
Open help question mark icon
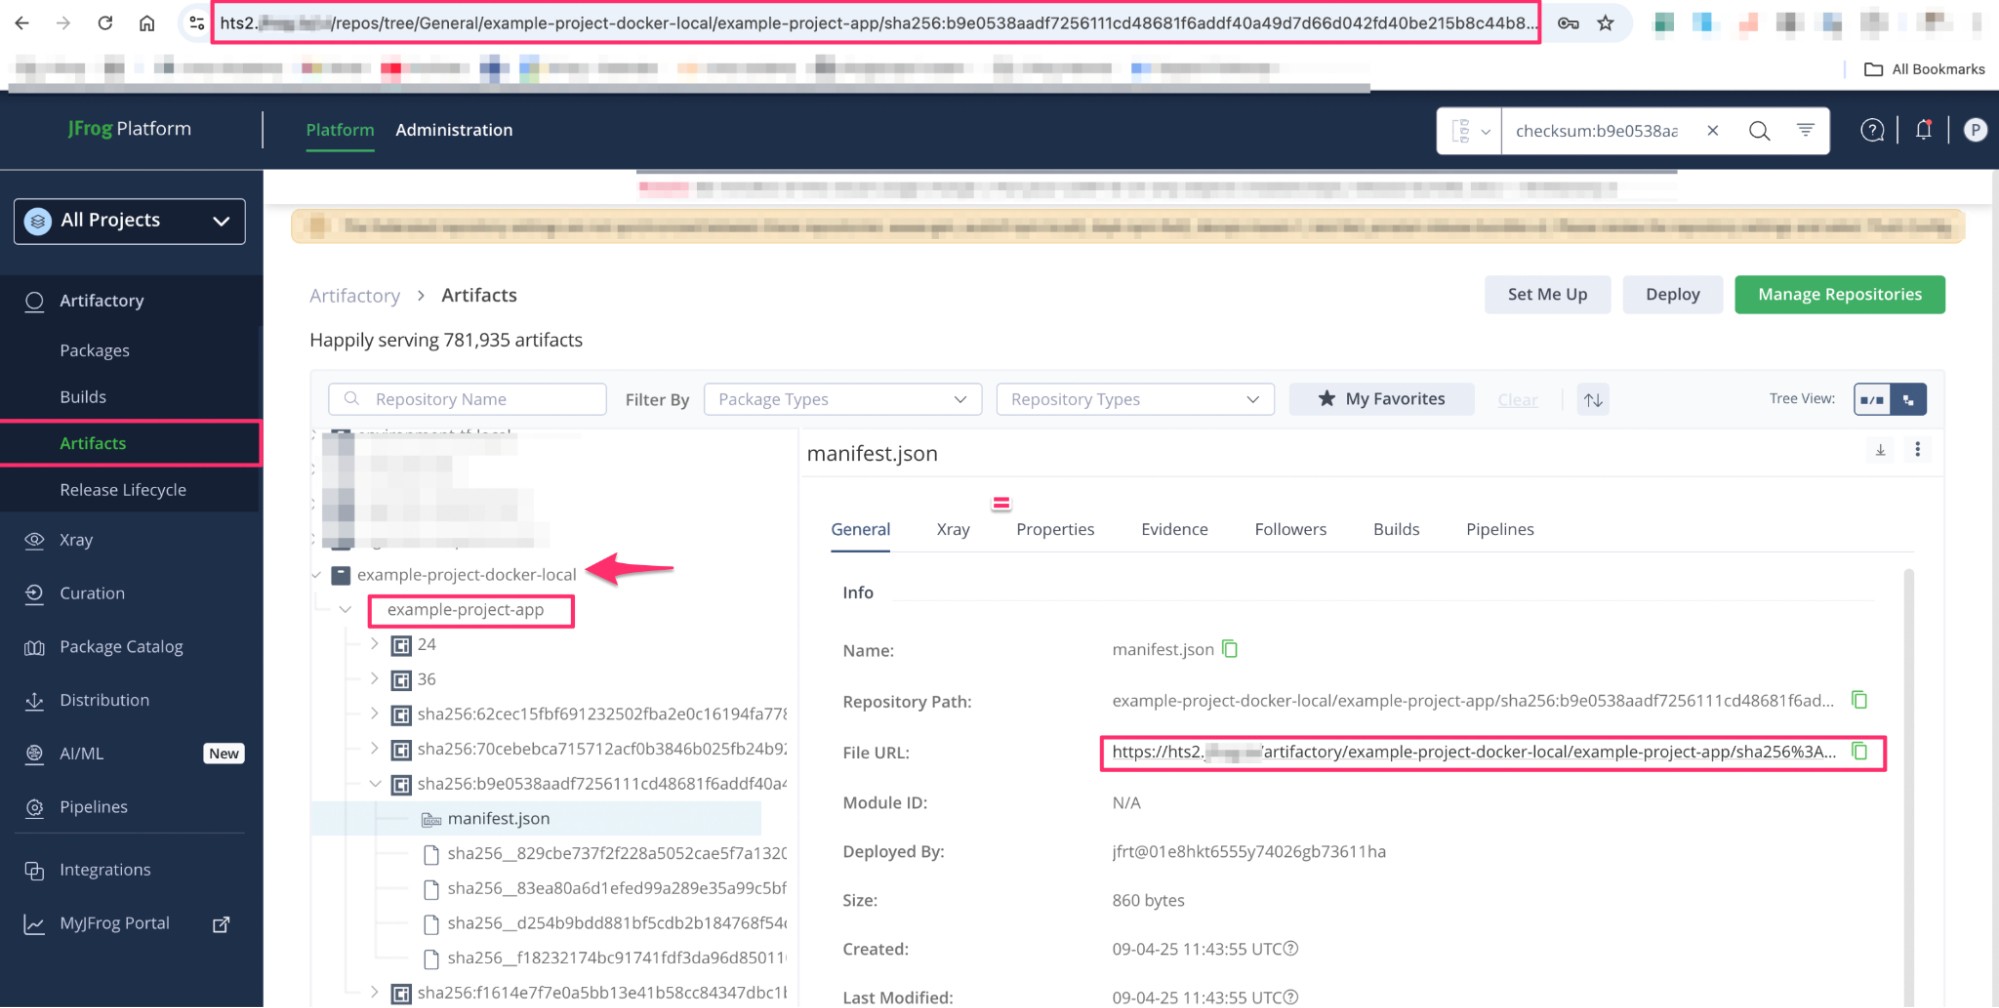(1872, 130)
